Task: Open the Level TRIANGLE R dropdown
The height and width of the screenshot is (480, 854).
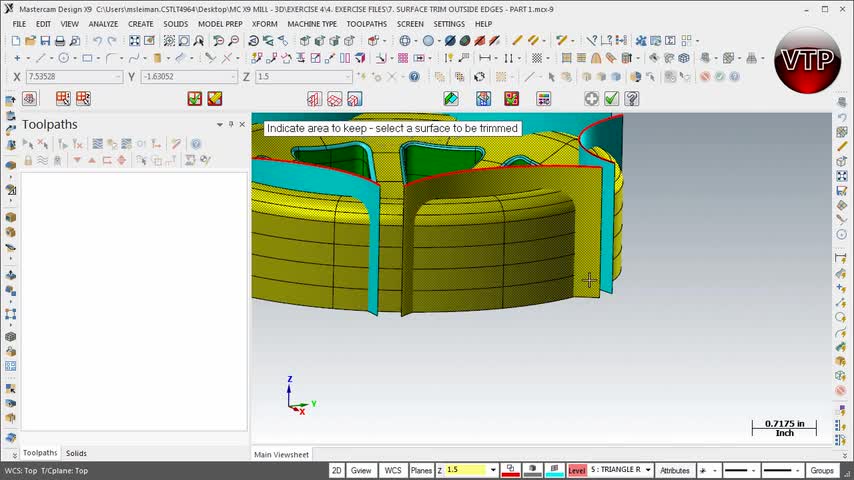Action: (648, 470)
